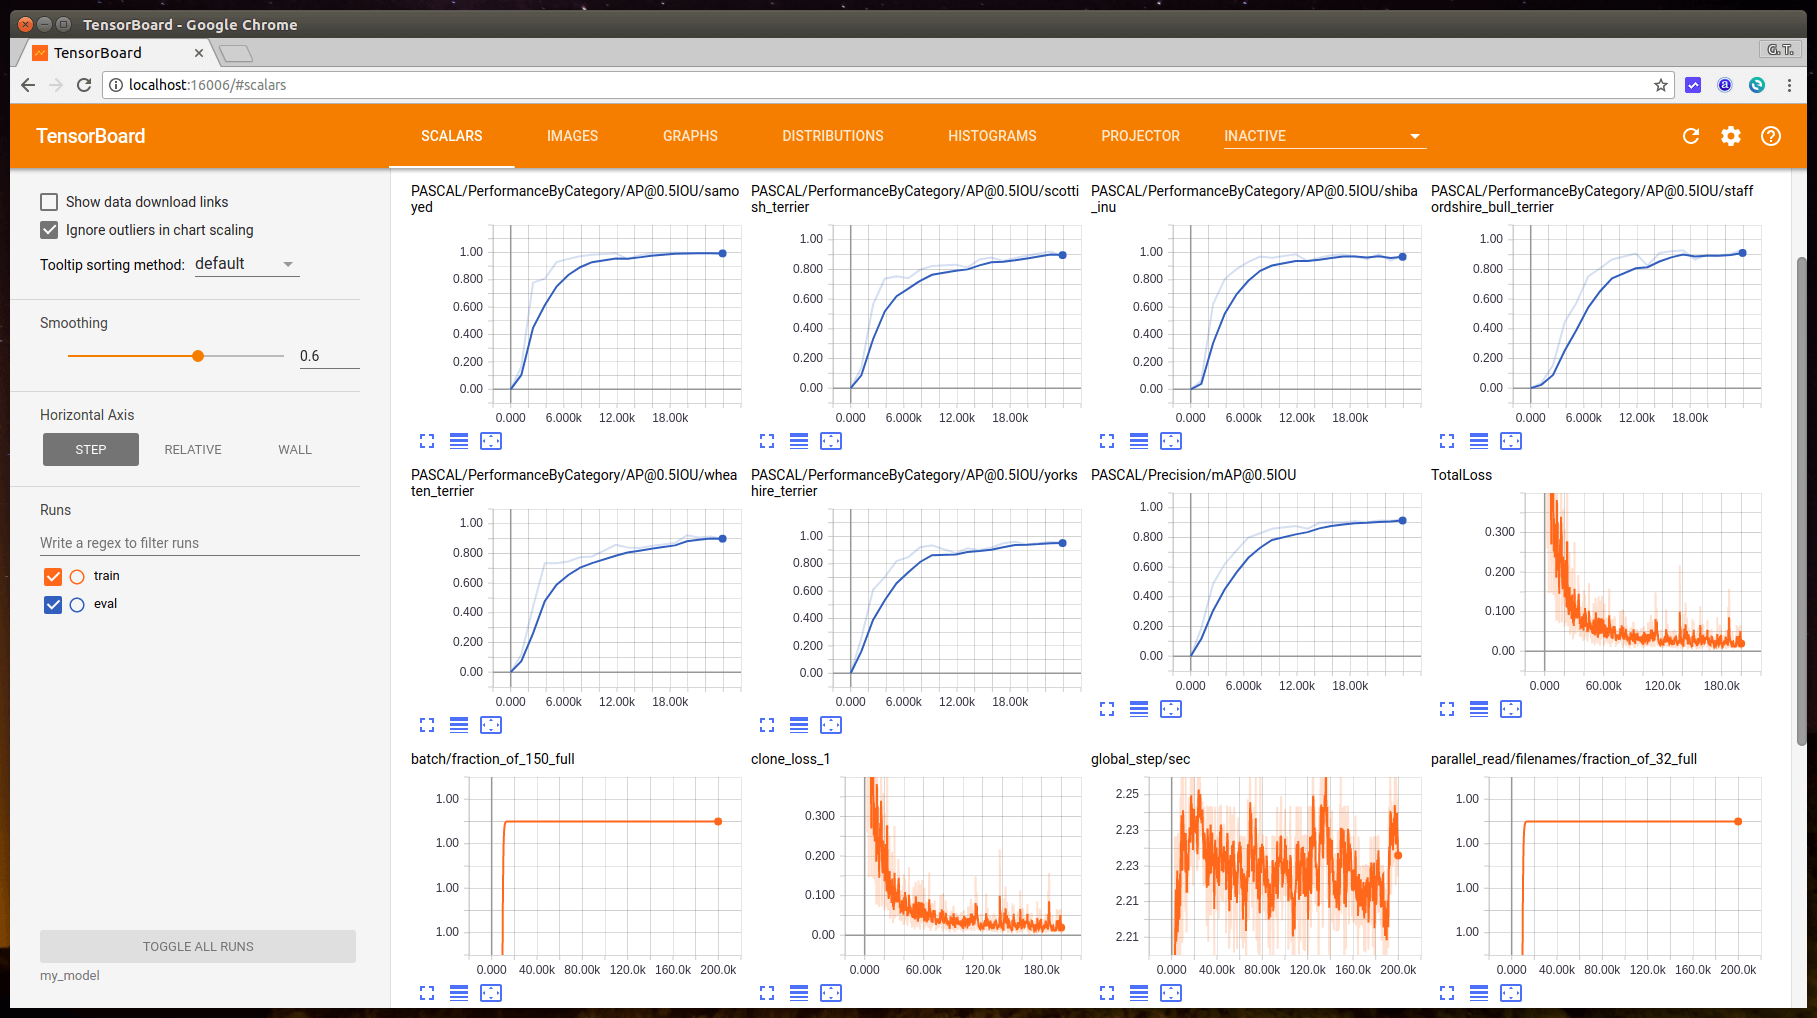The width and height of the screenshot is (1817, 1018).
Task: Open the Tooltip sorting method dropdown
Action: click(246, 264)
